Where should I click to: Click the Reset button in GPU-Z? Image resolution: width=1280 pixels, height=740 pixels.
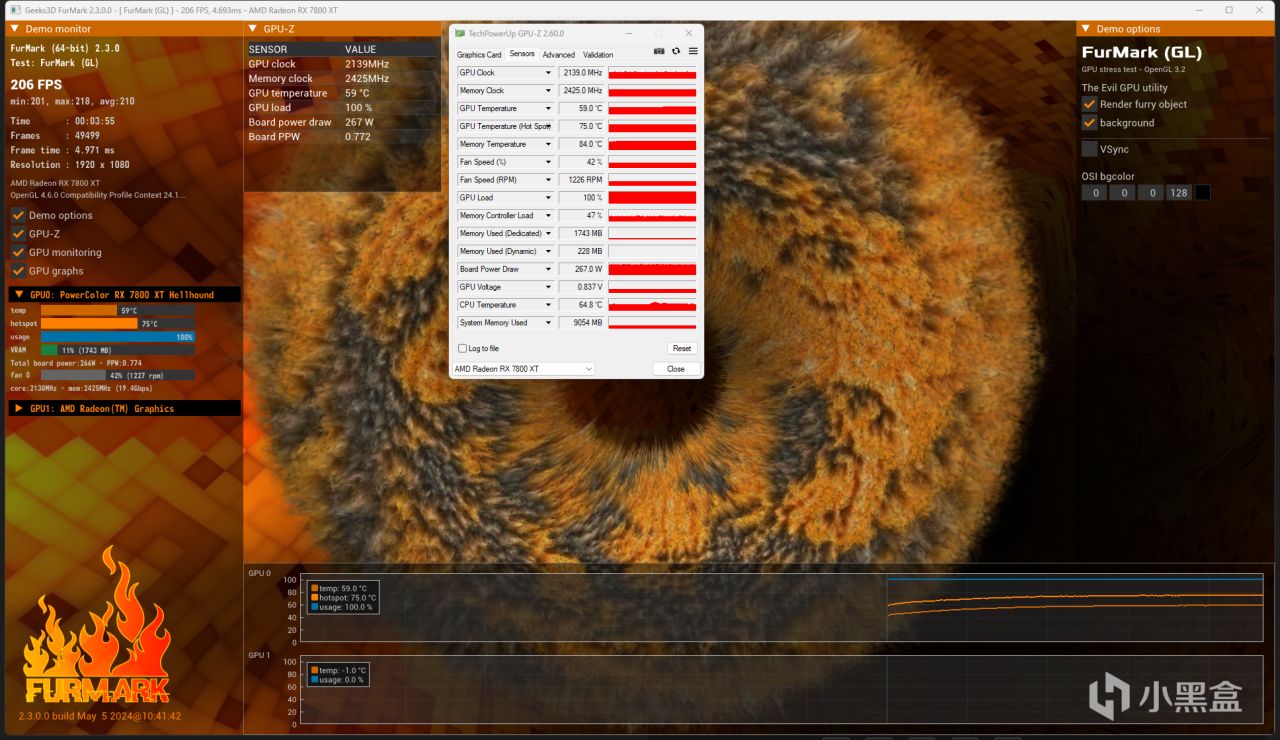(x=681, y=348)
